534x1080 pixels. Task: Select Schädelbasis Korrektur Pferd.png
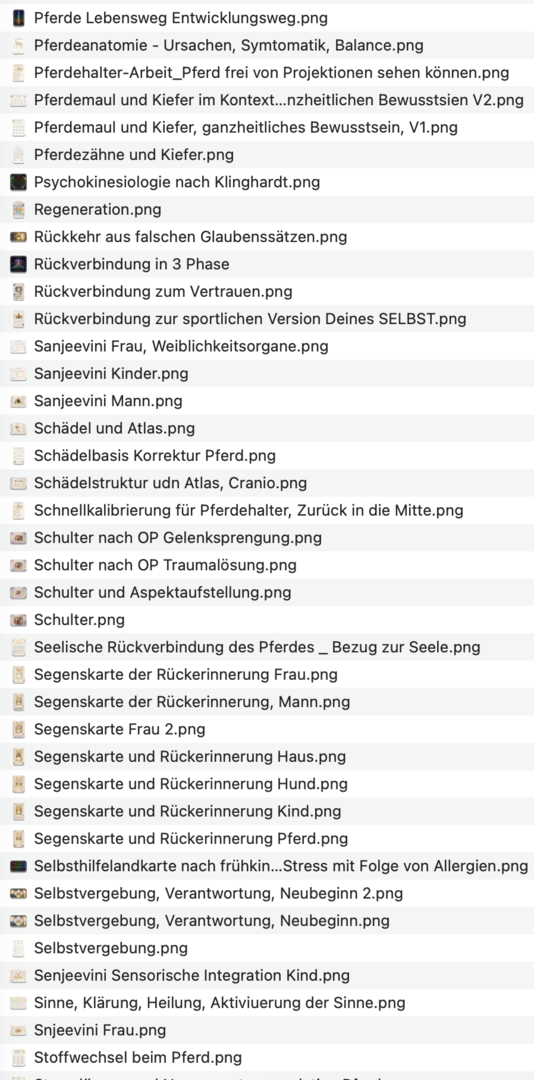[x=267, y=456]
